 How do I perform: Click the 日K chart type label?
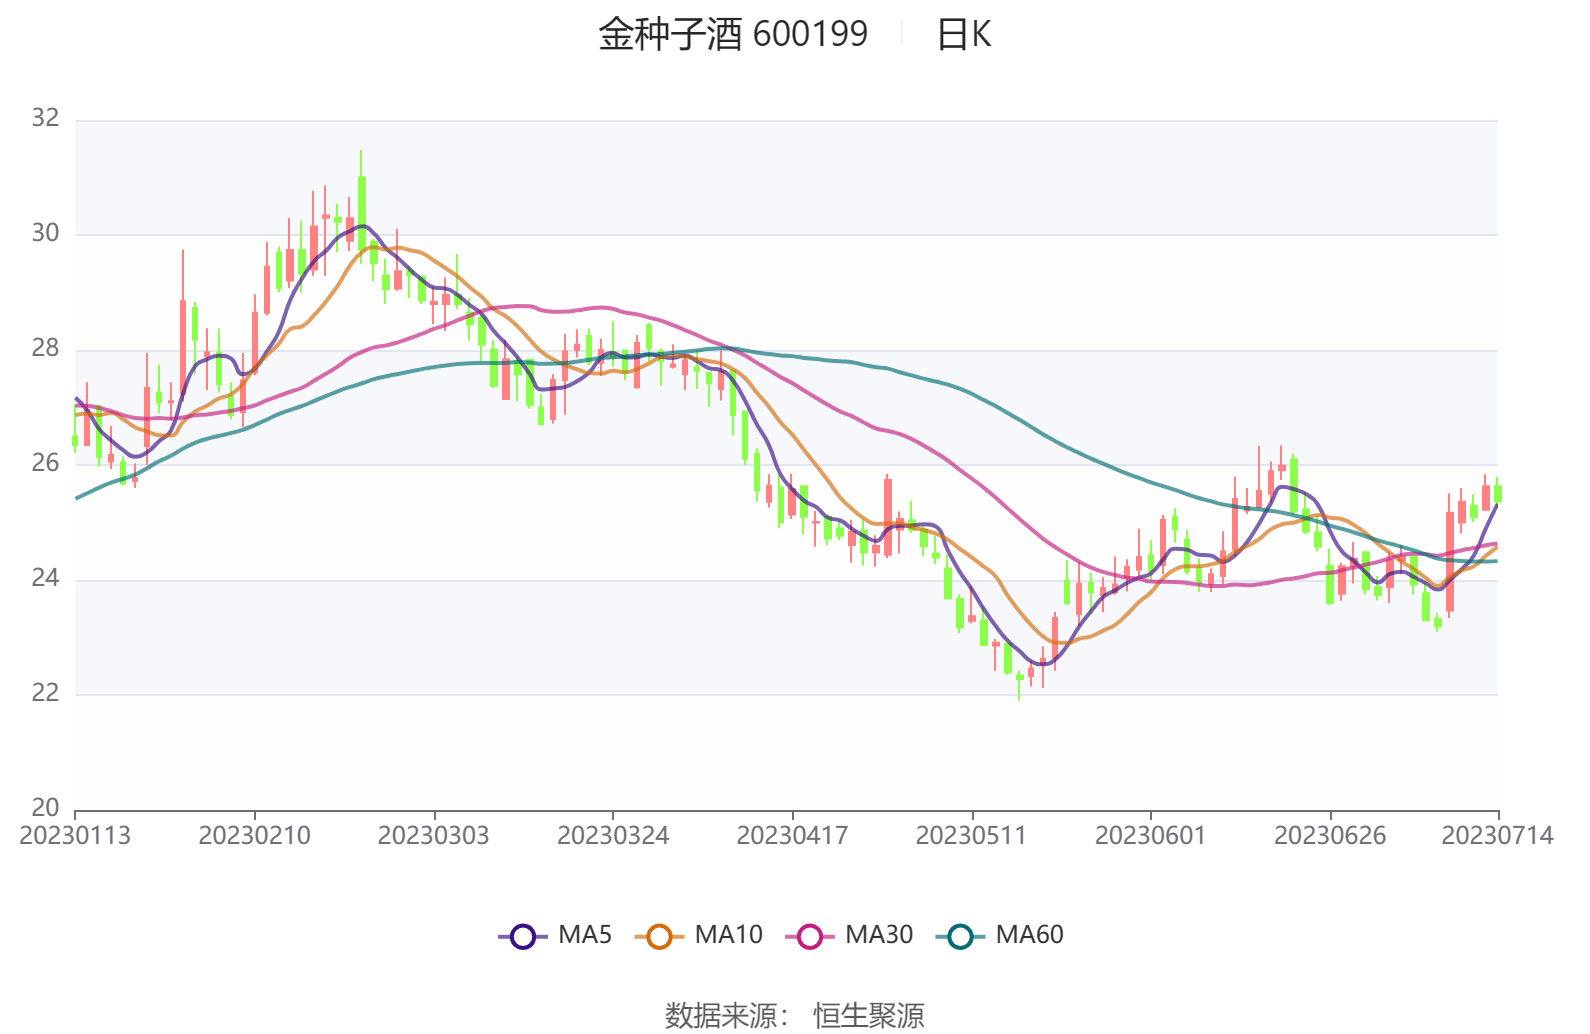coord(963,35)
